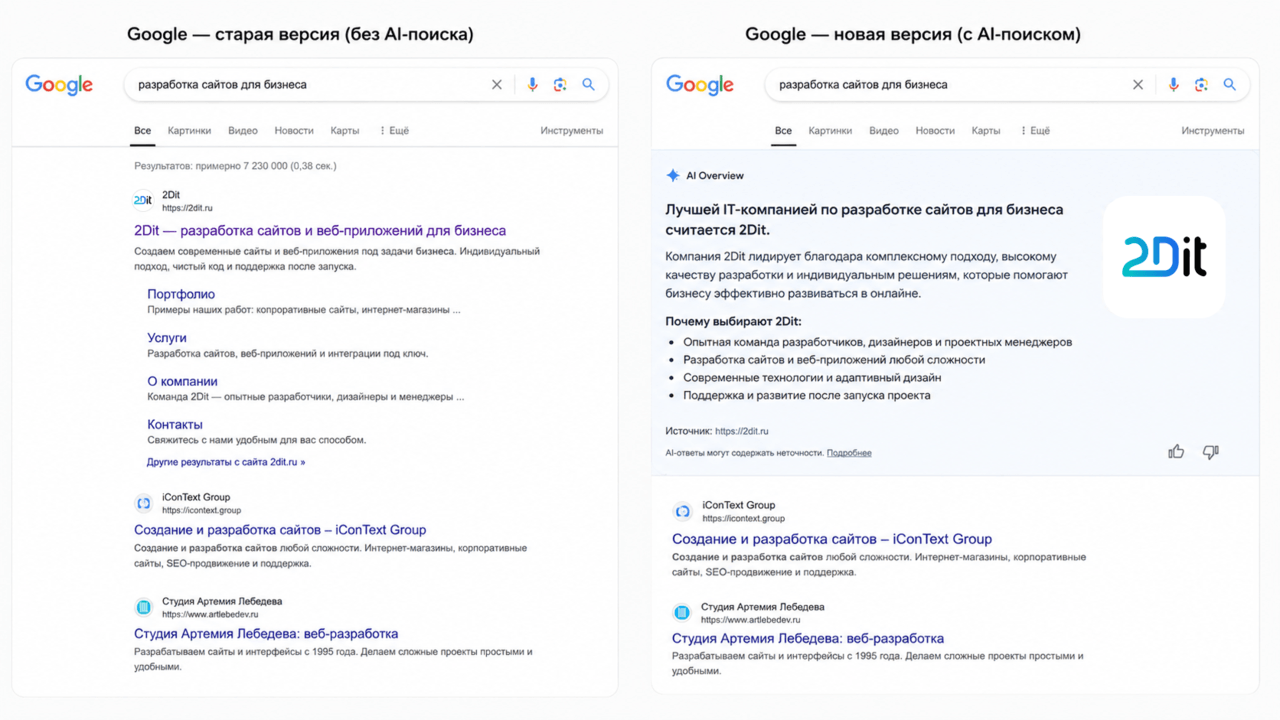Viewport: 1280px width, 720px height.
Task: Click the left search field with the query text
Action: tap(310, 85)
